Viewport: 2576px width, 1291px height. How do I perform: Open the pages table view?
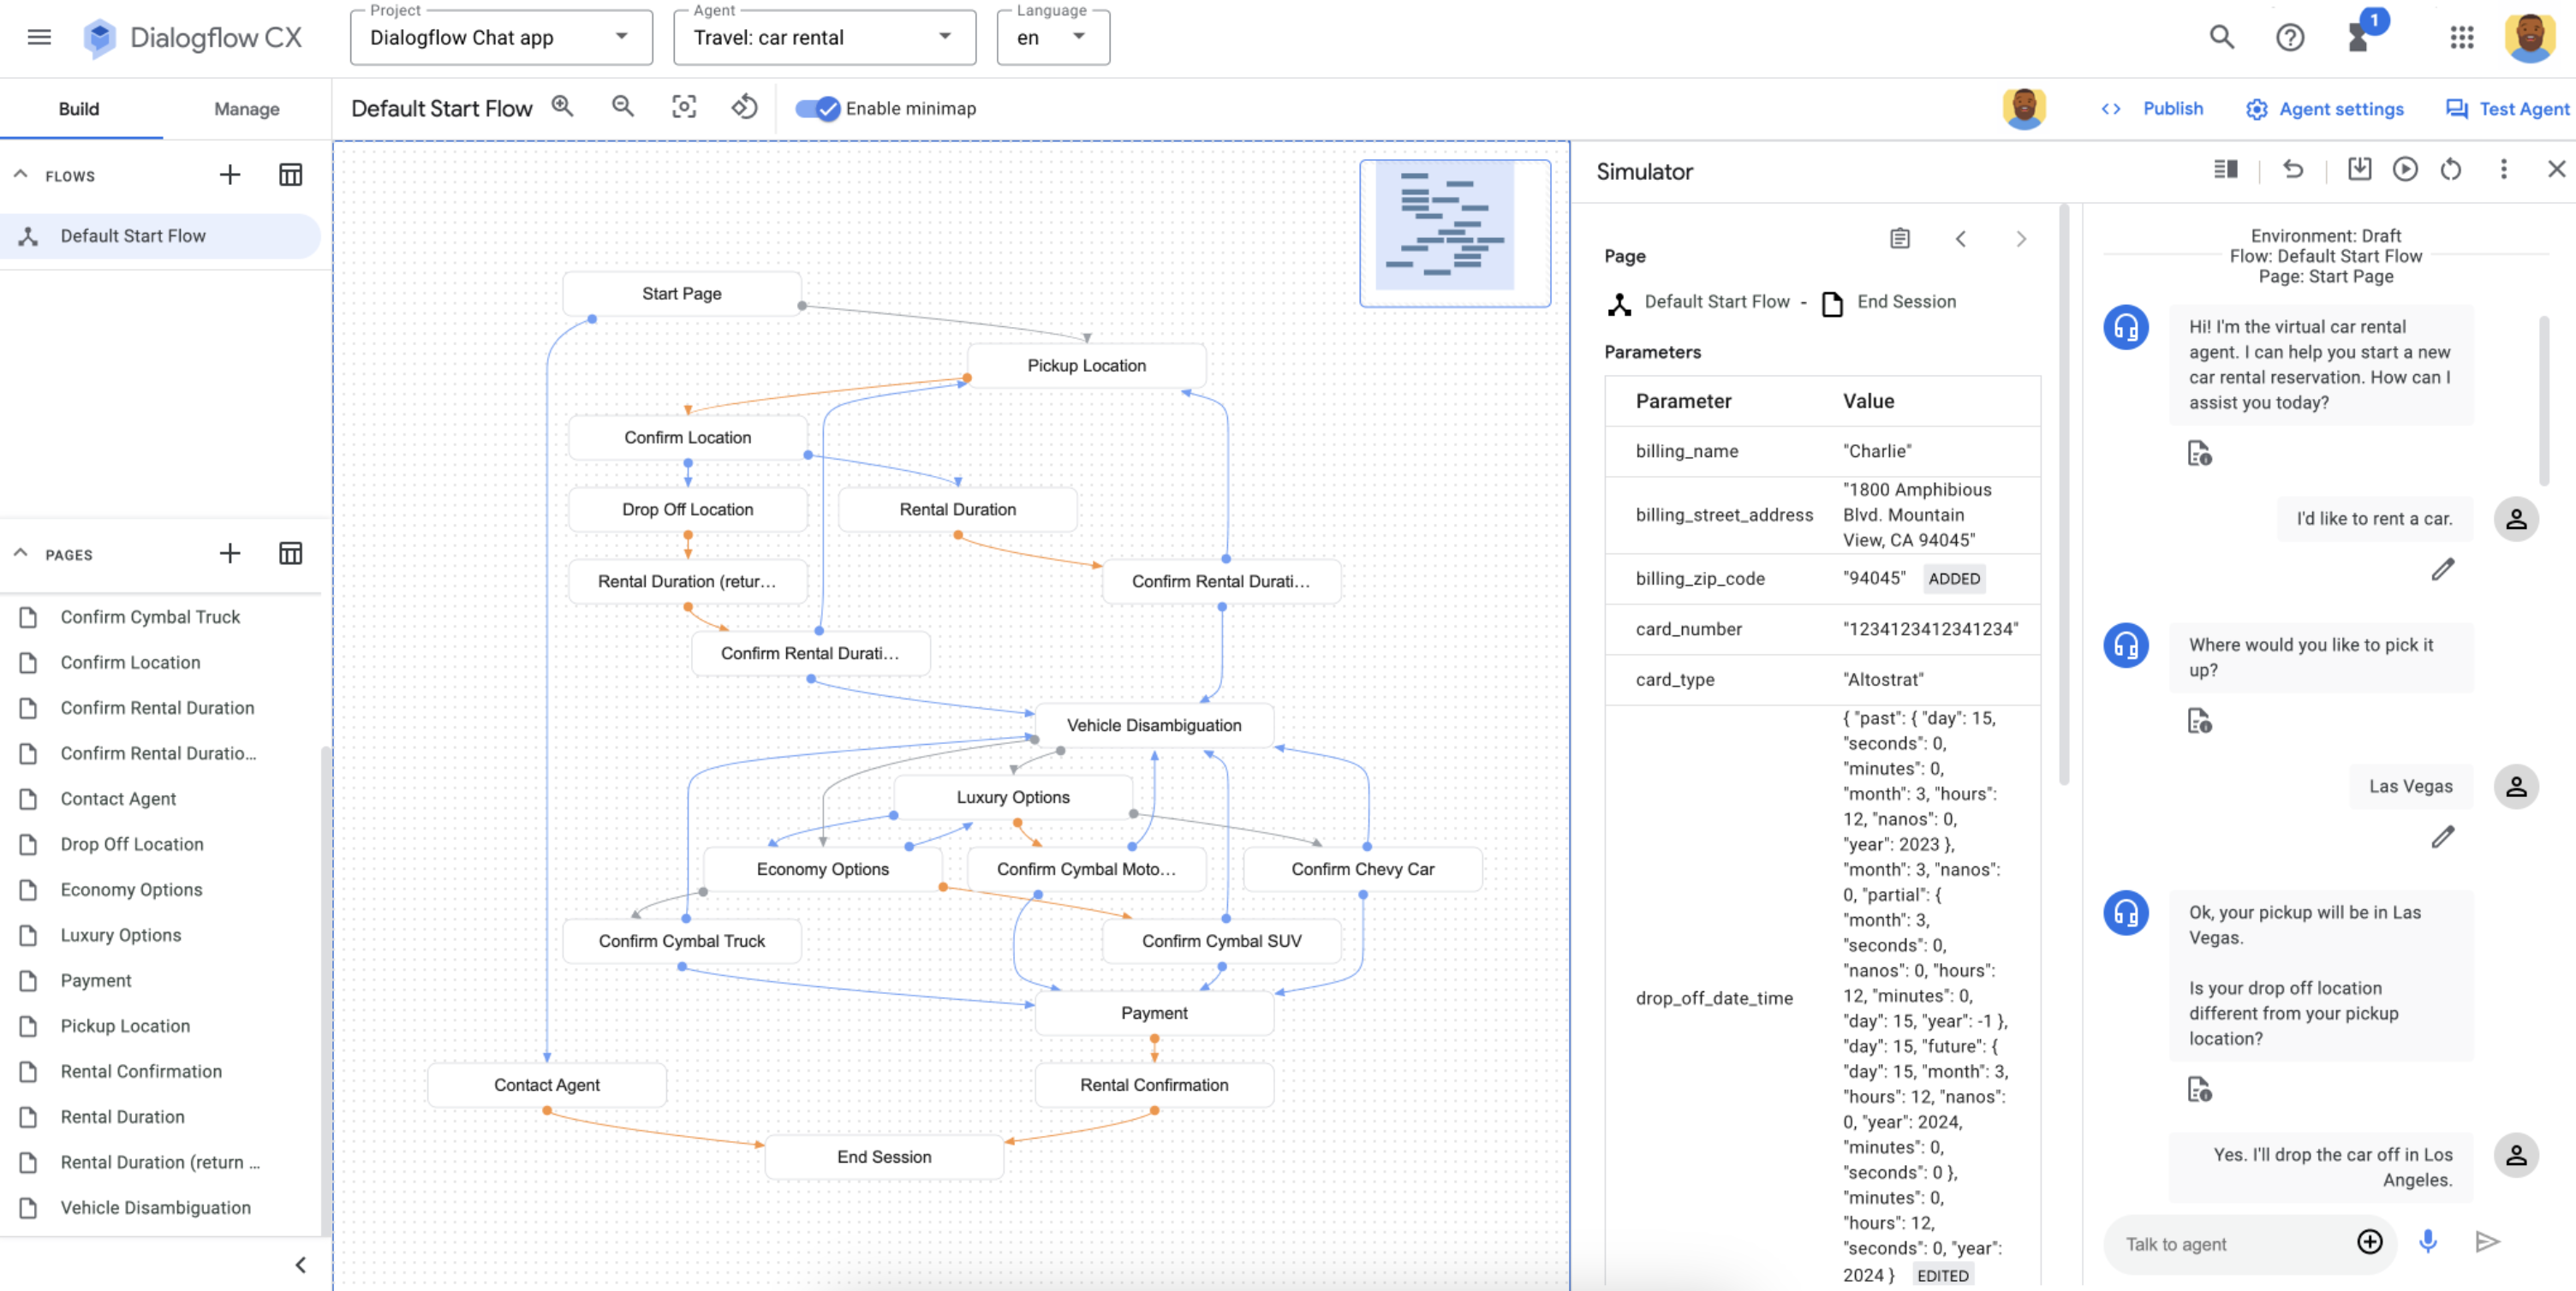[290, 553]
